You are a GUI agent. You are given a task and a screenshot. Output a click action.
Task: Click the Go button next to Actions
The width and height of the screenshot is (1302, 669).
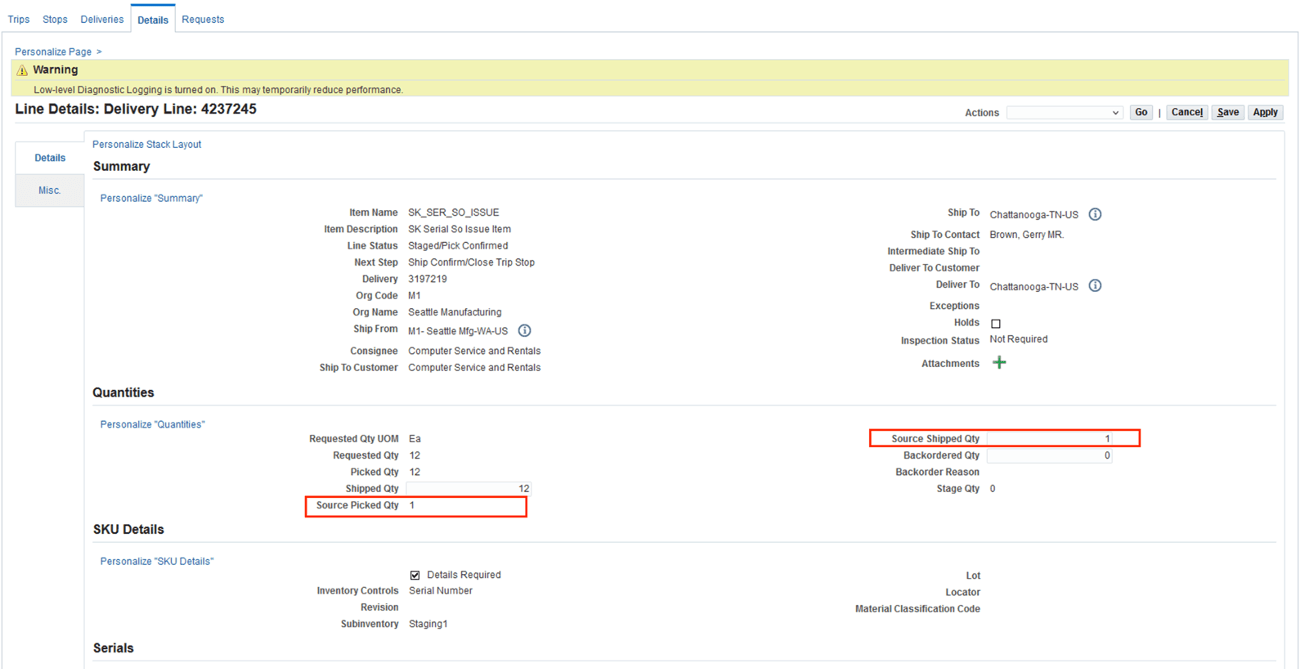1141,112
